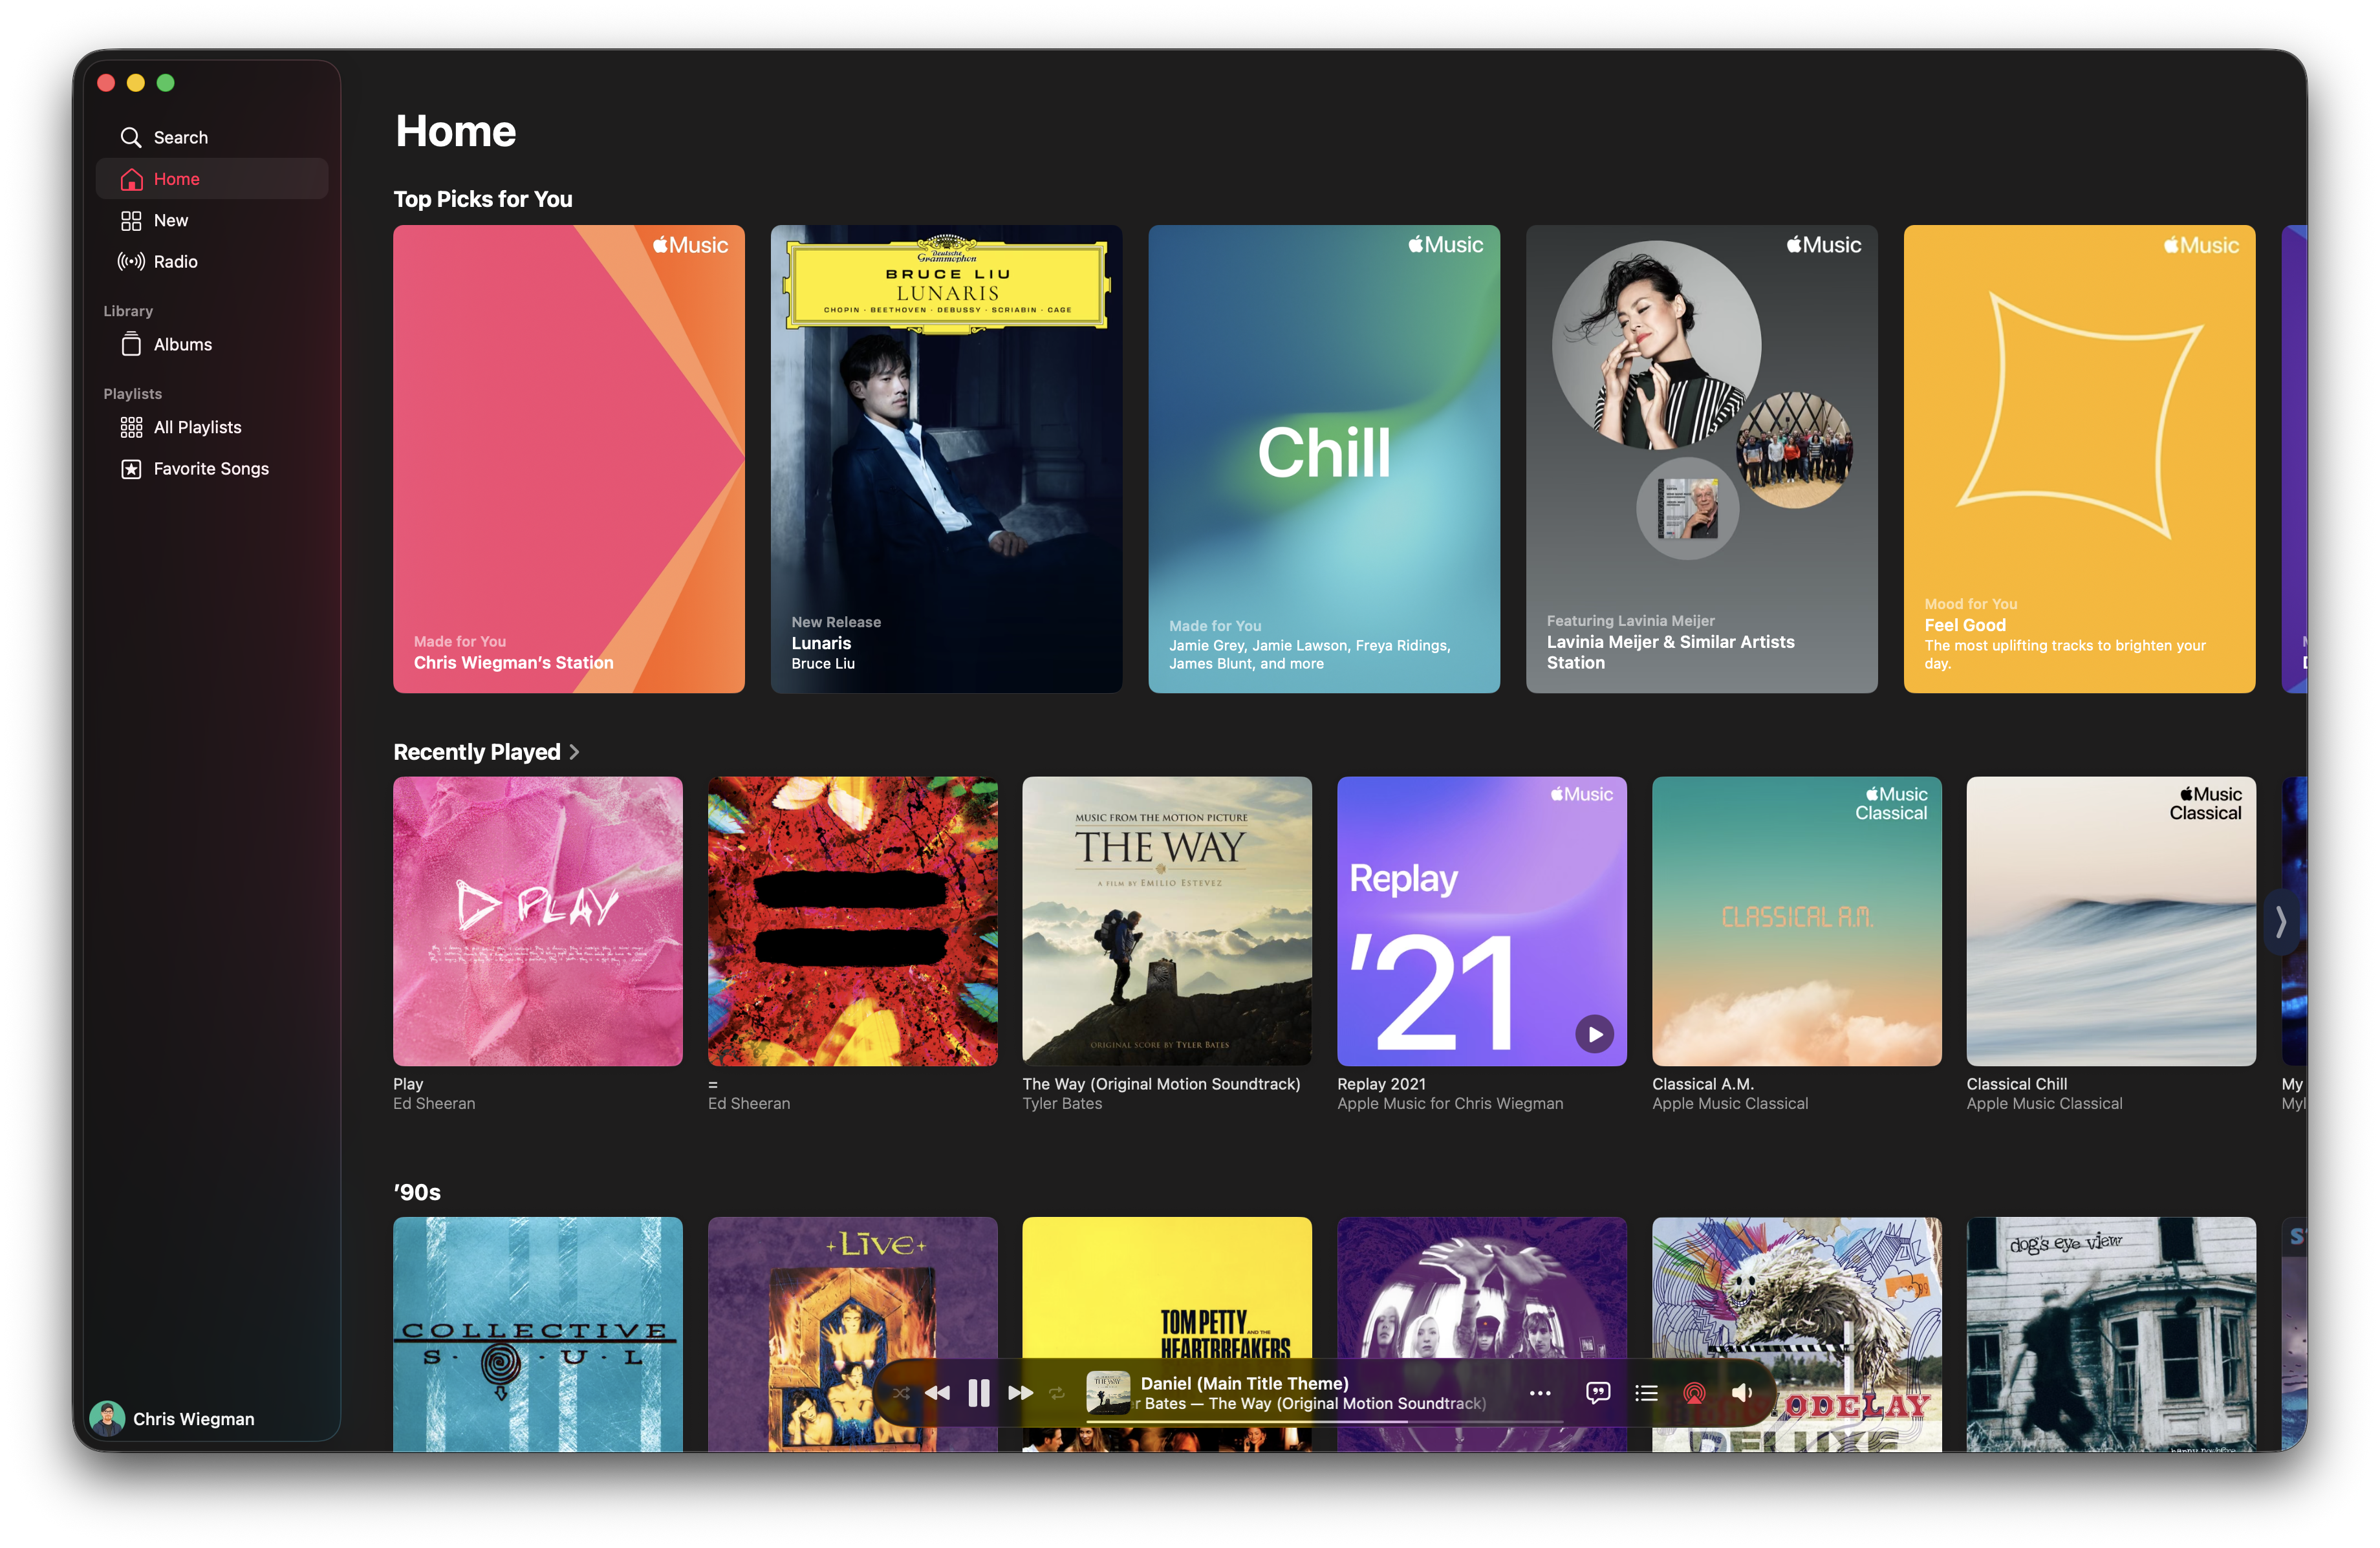
Task: Play Replay 2021 using the play button
Action: coord(1594,1033)
